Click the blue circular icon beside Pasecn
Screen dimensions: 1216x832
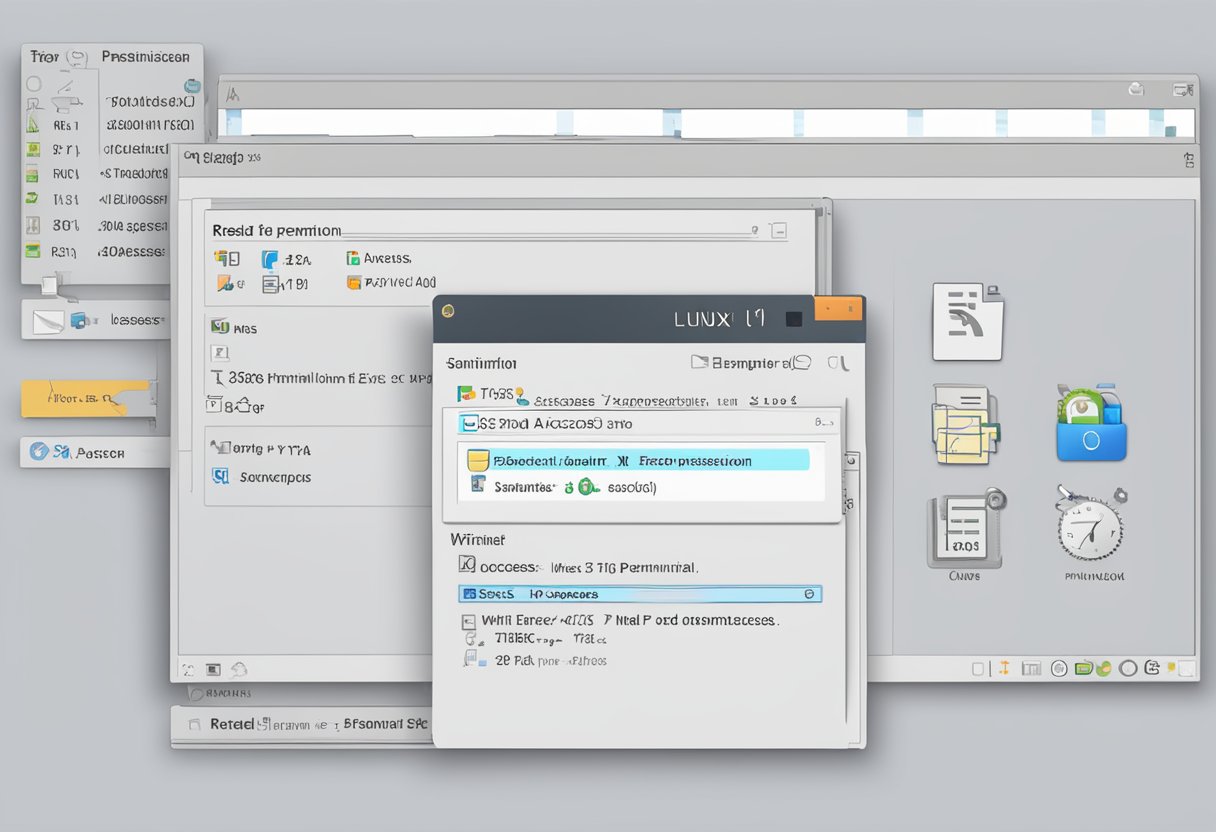39,452
